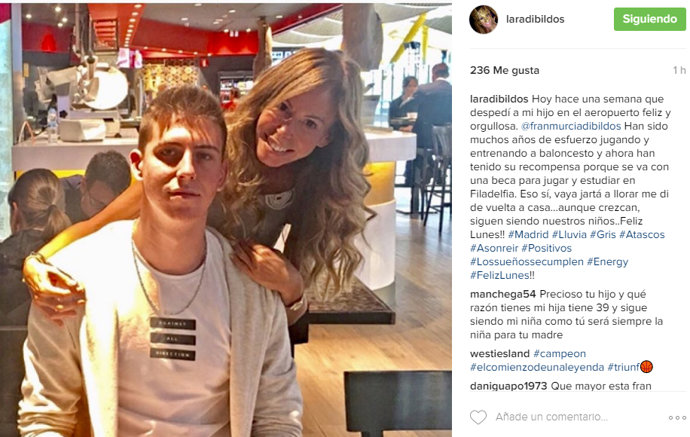Screen dimensions: 690x437
Task: Click the posted photo of mother and son
Action: point(226,220)
